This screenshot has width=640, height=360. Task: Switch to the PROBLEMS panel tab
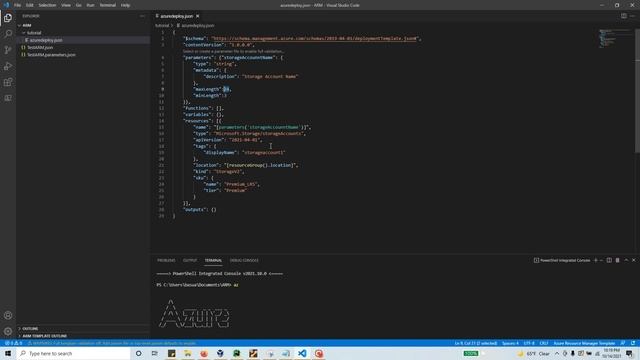166,260
